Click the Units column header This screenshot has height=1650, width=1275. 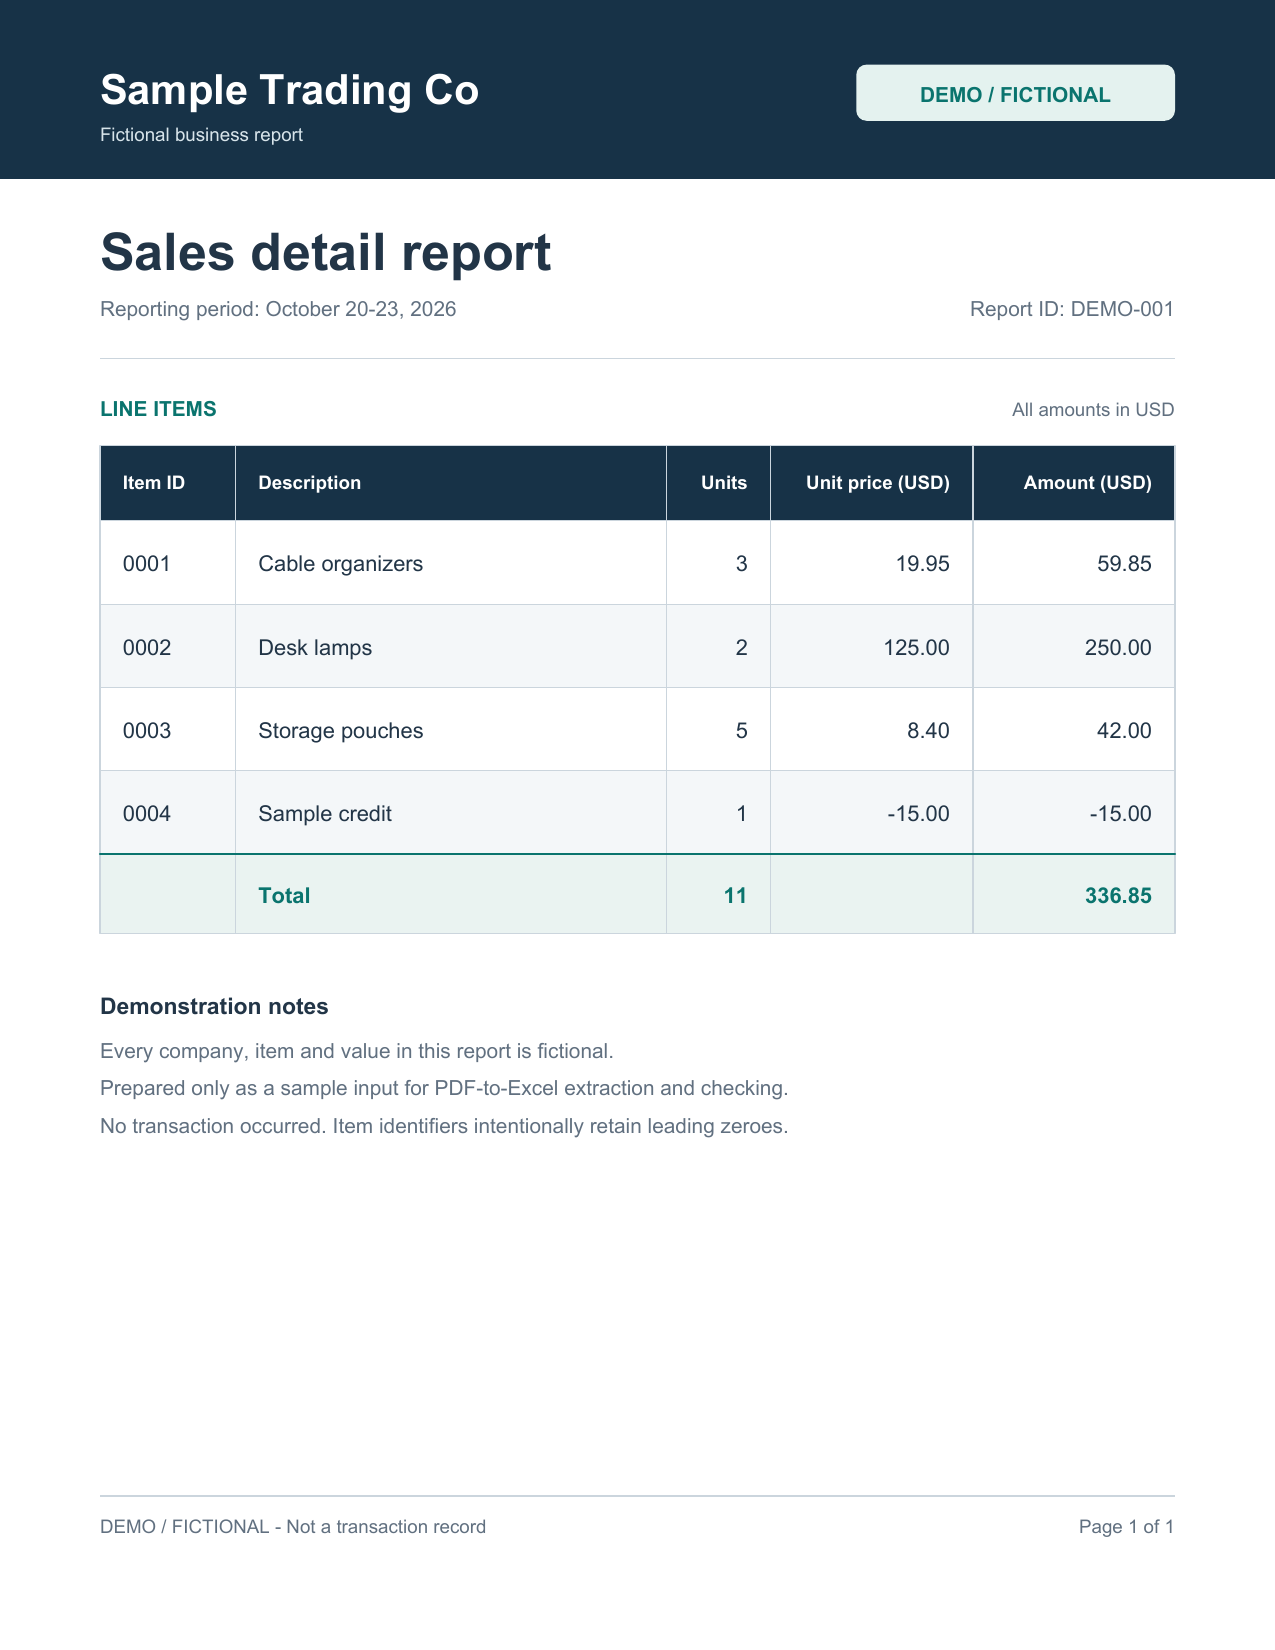click(718, 483)
